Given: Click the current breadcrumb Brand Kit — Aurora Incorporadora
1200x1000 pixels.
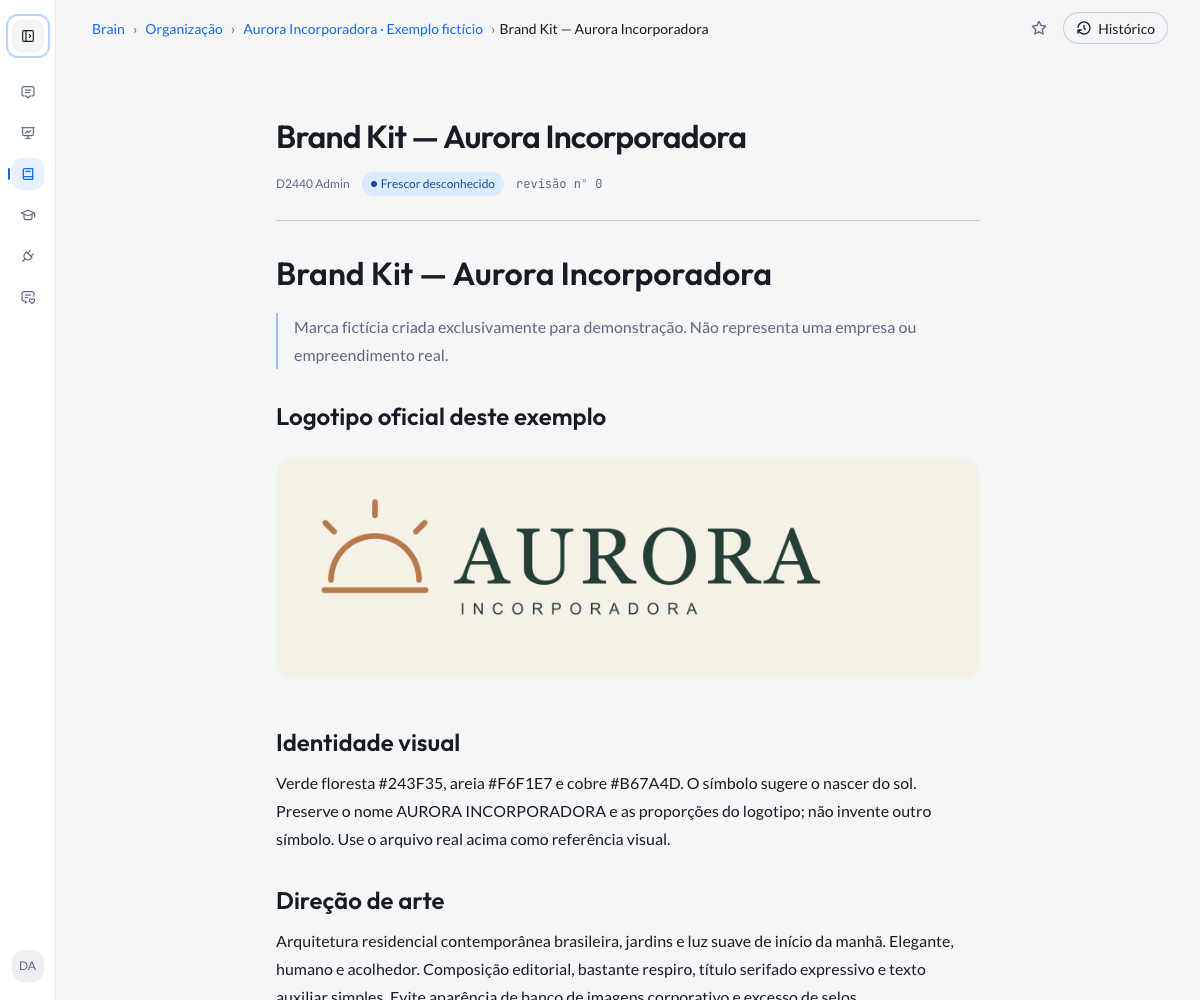Looking at the screenshot, I should tap(604, 29).
